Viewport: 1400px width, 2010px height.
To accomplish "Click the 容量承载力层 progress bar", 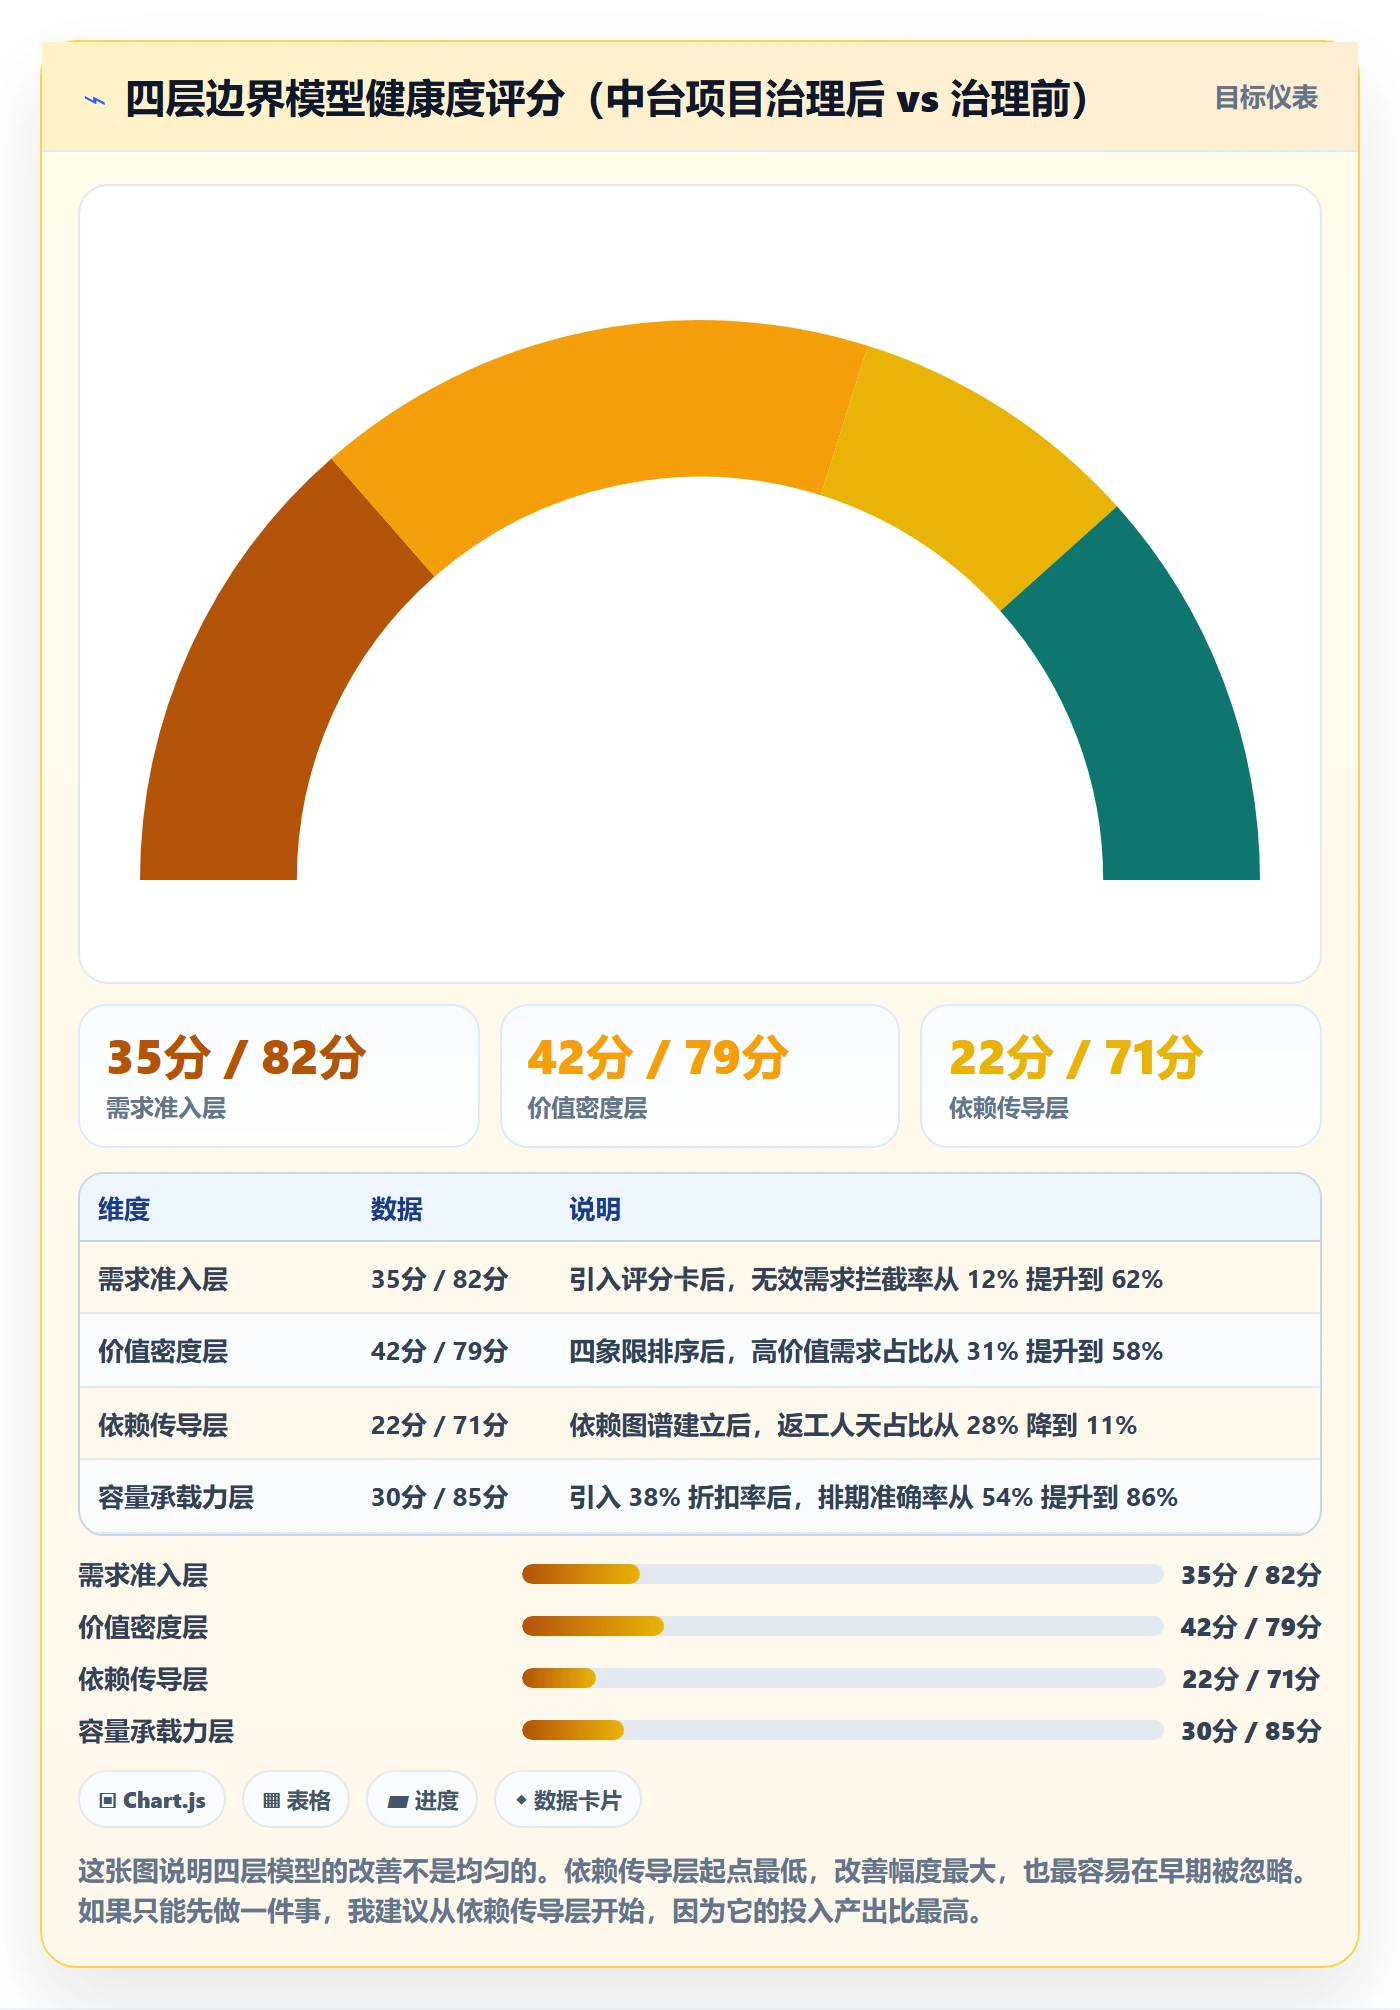I will (842, 1730).
